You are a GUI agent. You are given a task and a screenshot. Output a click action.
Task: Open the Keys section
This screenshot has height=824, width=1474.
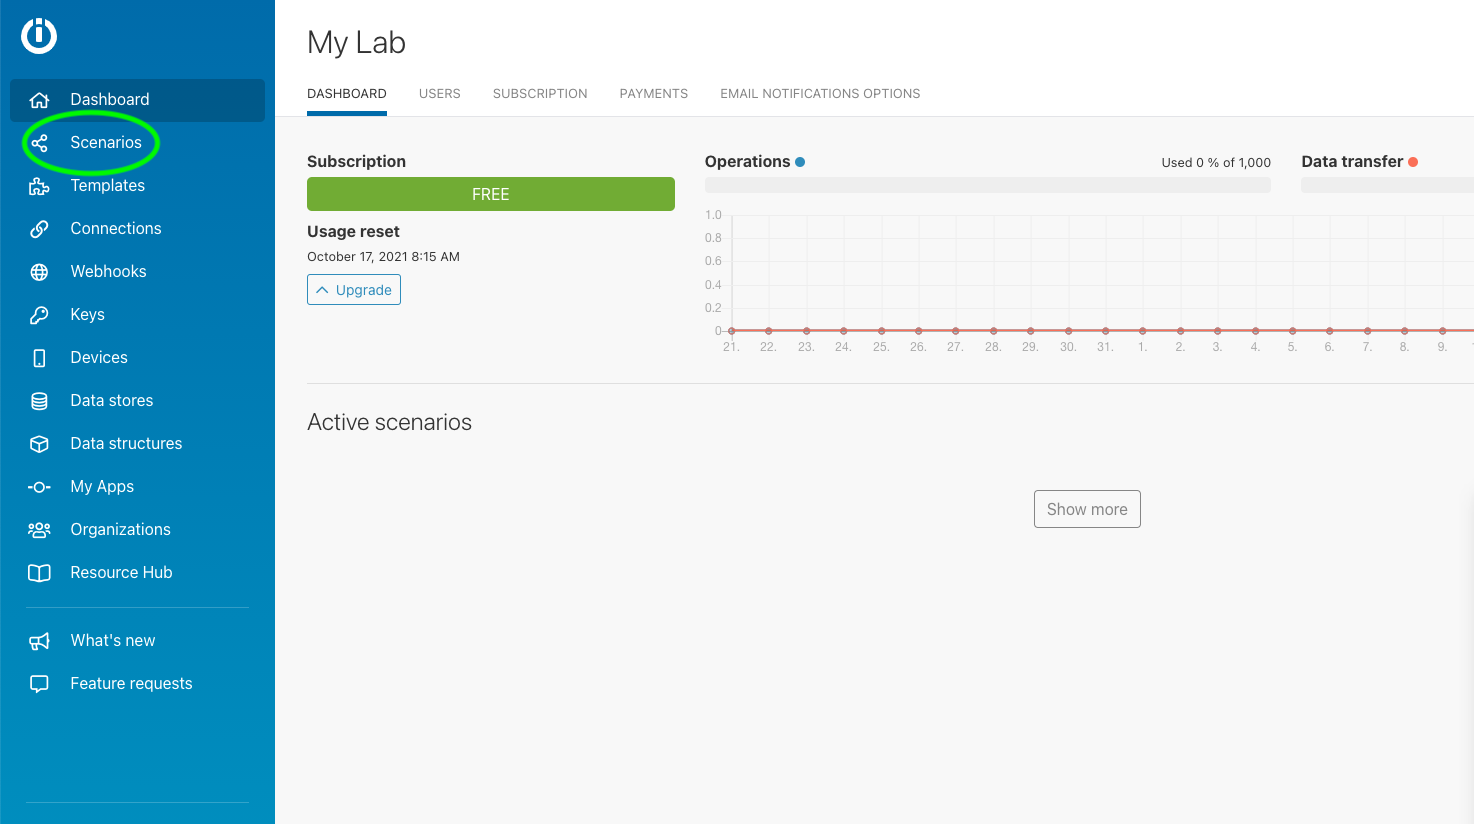(x=87, y=314)
